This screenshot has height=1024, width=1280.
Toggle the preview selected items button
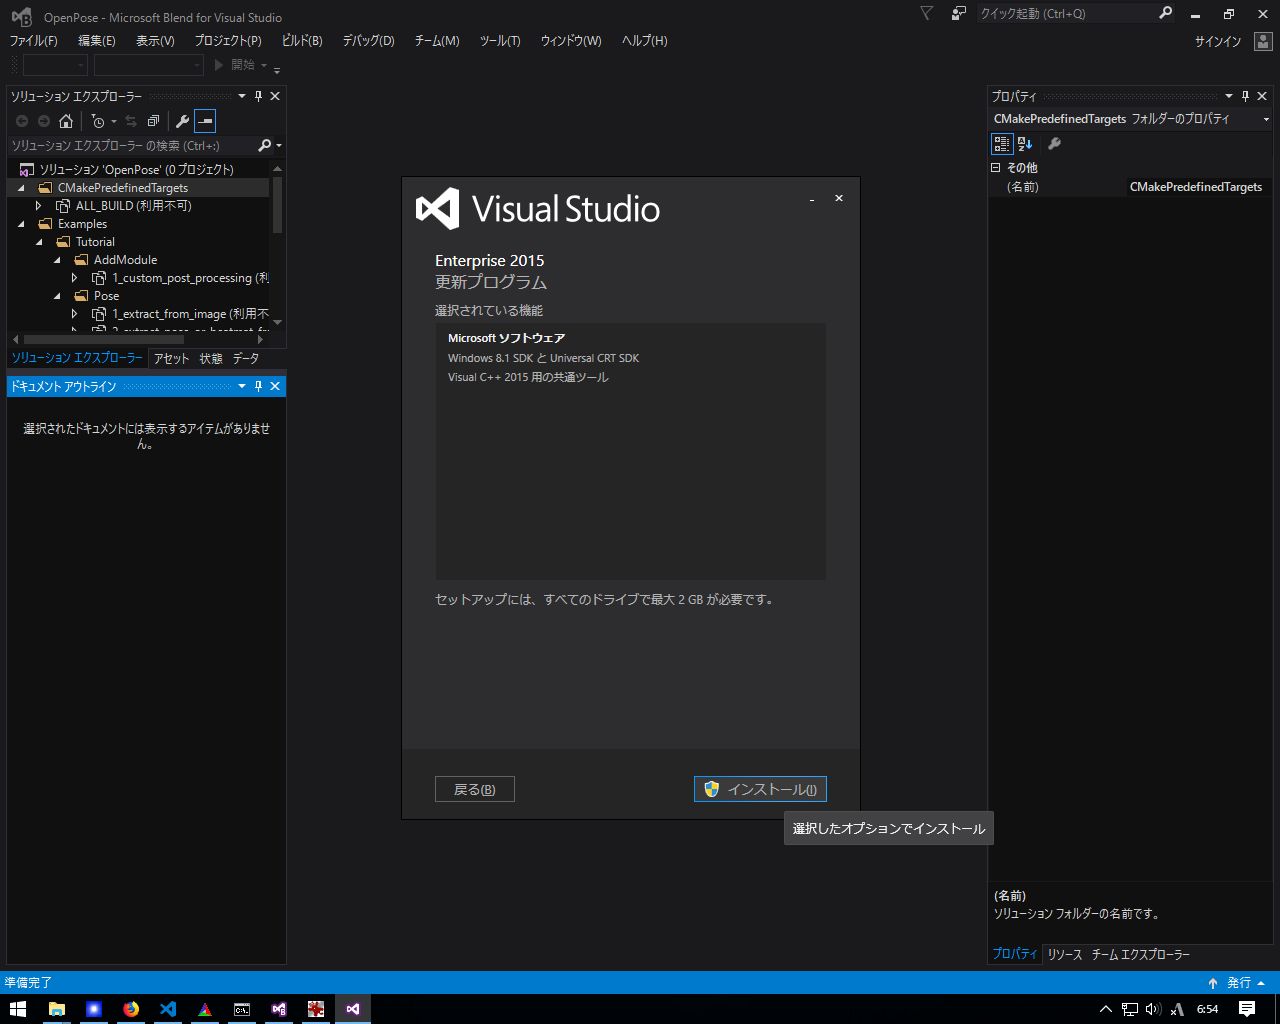pyautogui.click(x=205, y=121)
